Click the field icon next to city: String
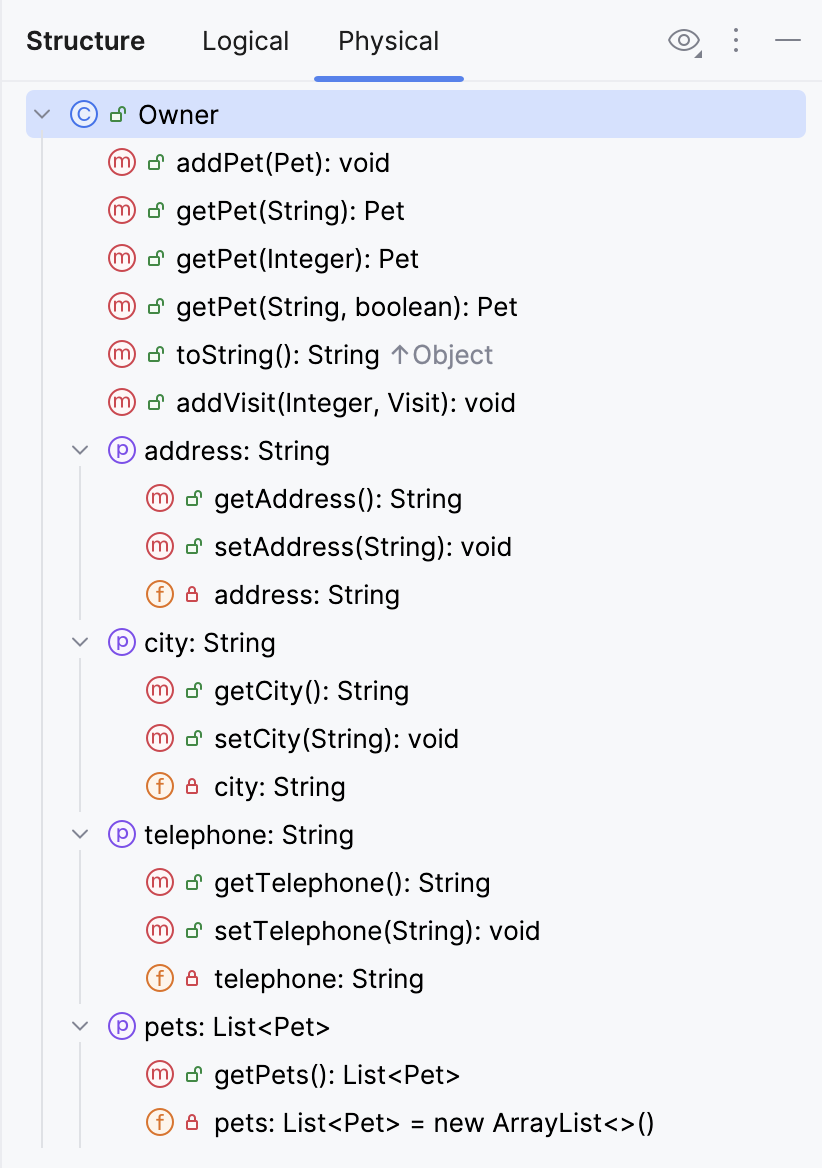822x1168 pixels. (x=159, y=786)
